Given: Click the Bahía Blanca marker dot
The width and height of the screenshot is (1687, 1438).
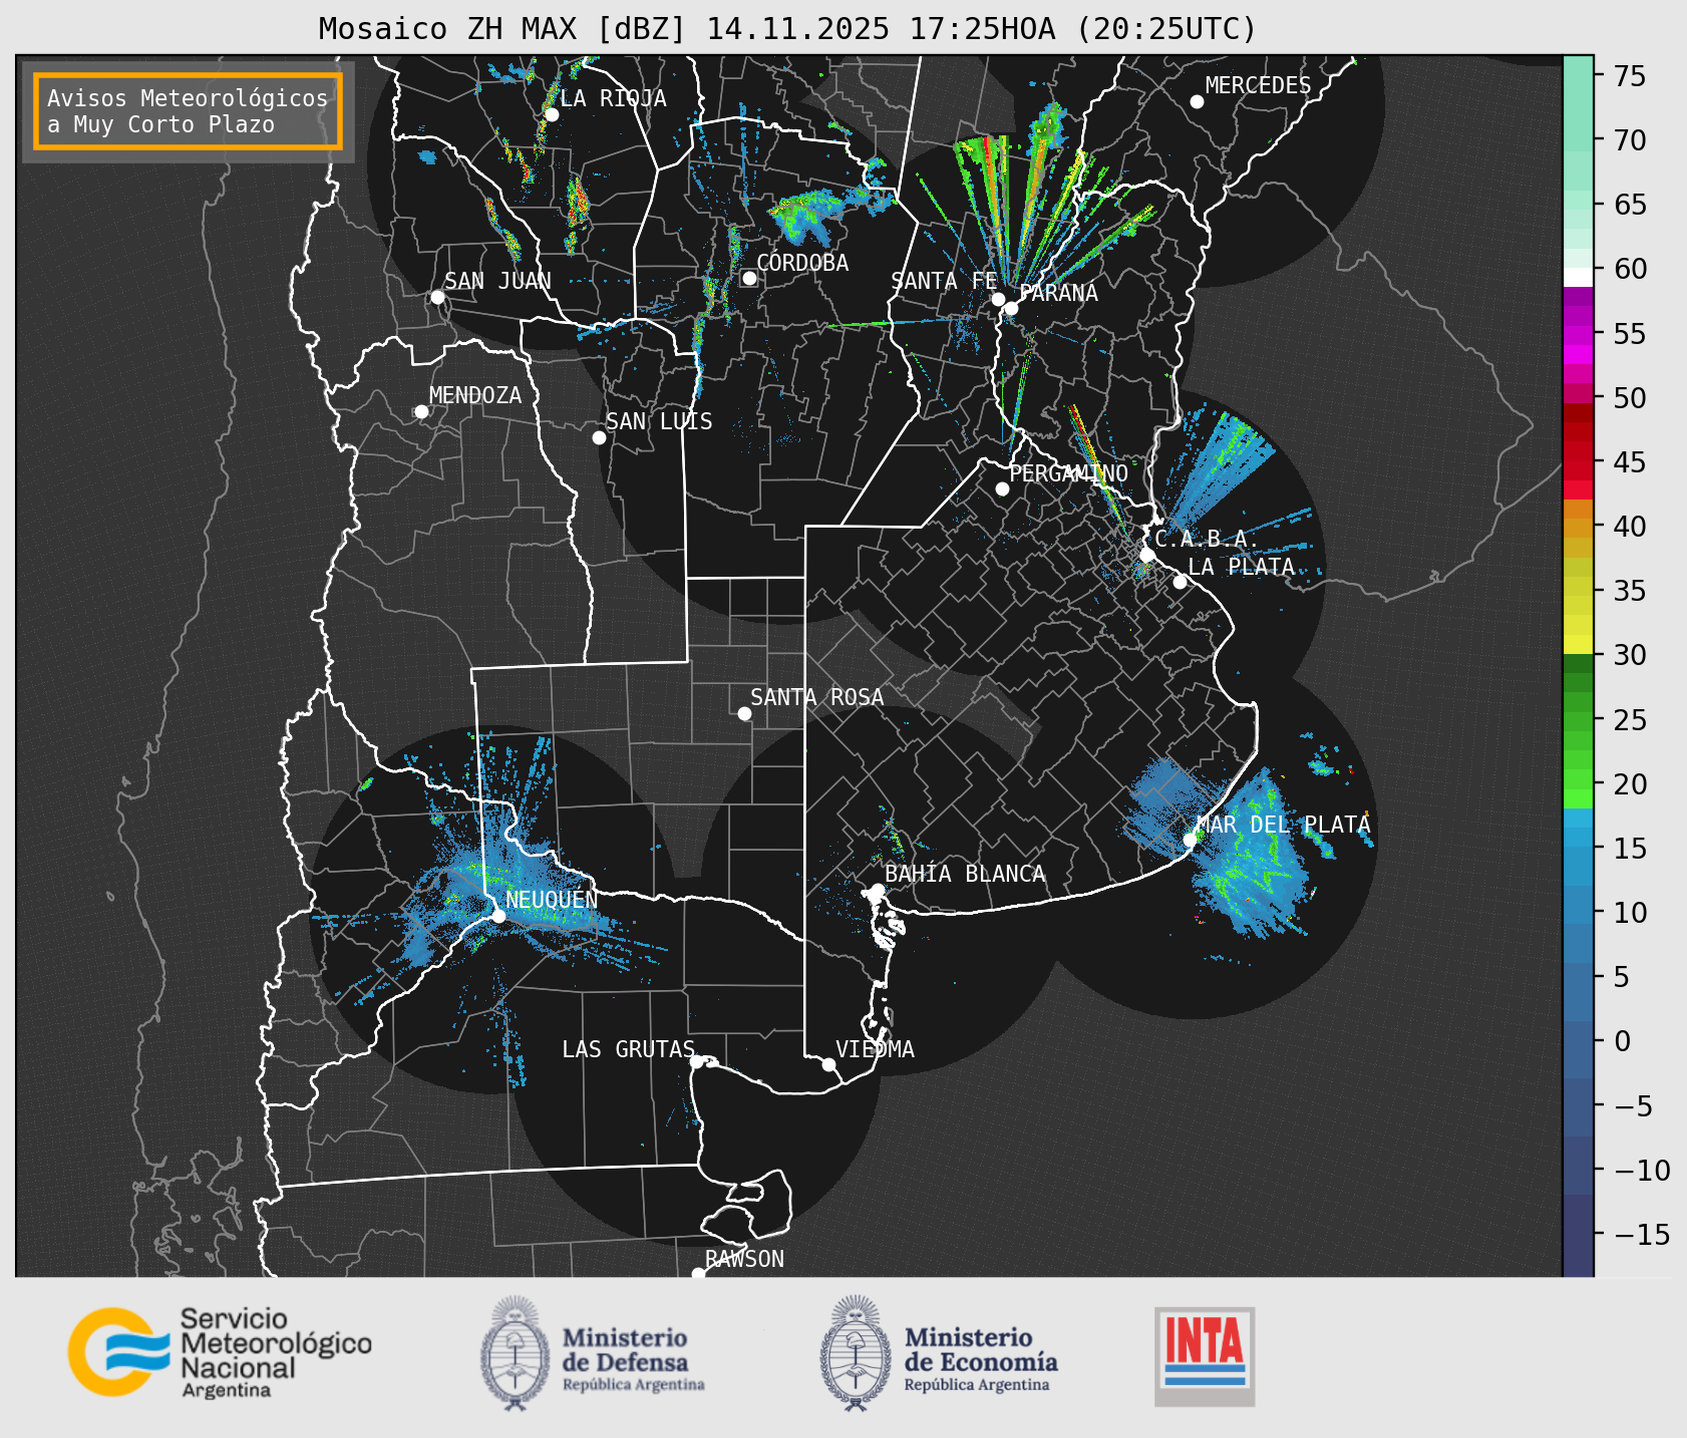Looking at the screenshot, I should tap(877, 890).
